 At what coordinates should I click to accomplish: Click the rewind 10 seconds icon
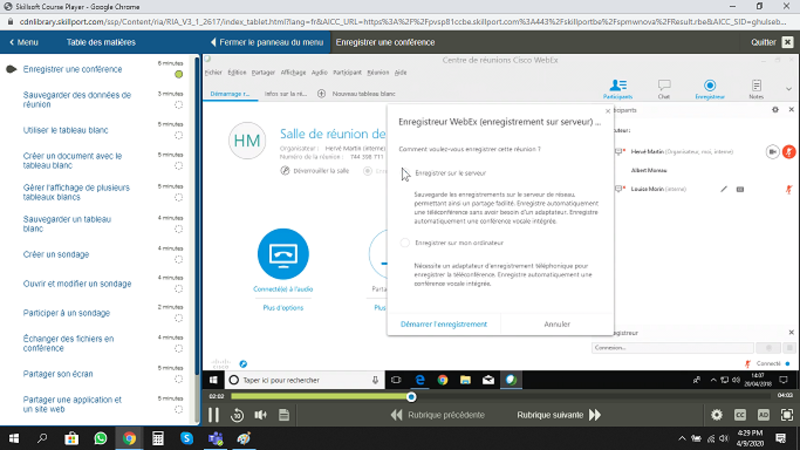tap(237, 415)
